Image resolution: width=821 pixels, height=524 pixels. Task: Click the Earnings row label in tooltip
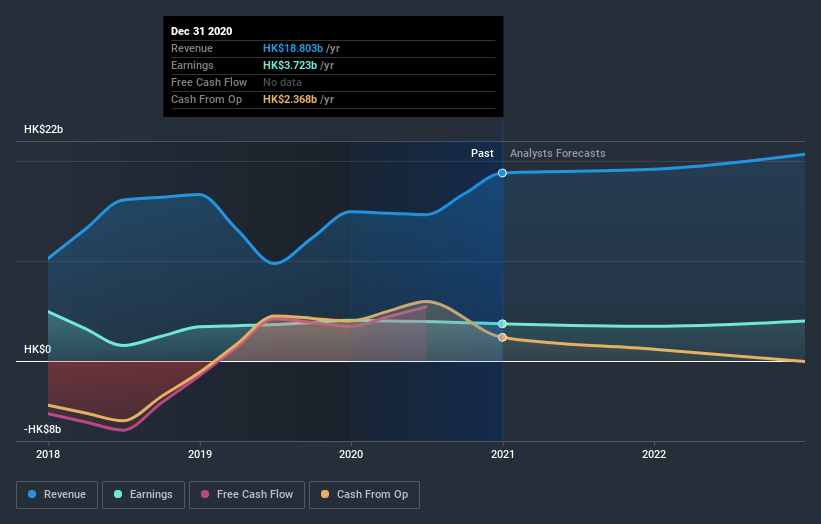192,65
